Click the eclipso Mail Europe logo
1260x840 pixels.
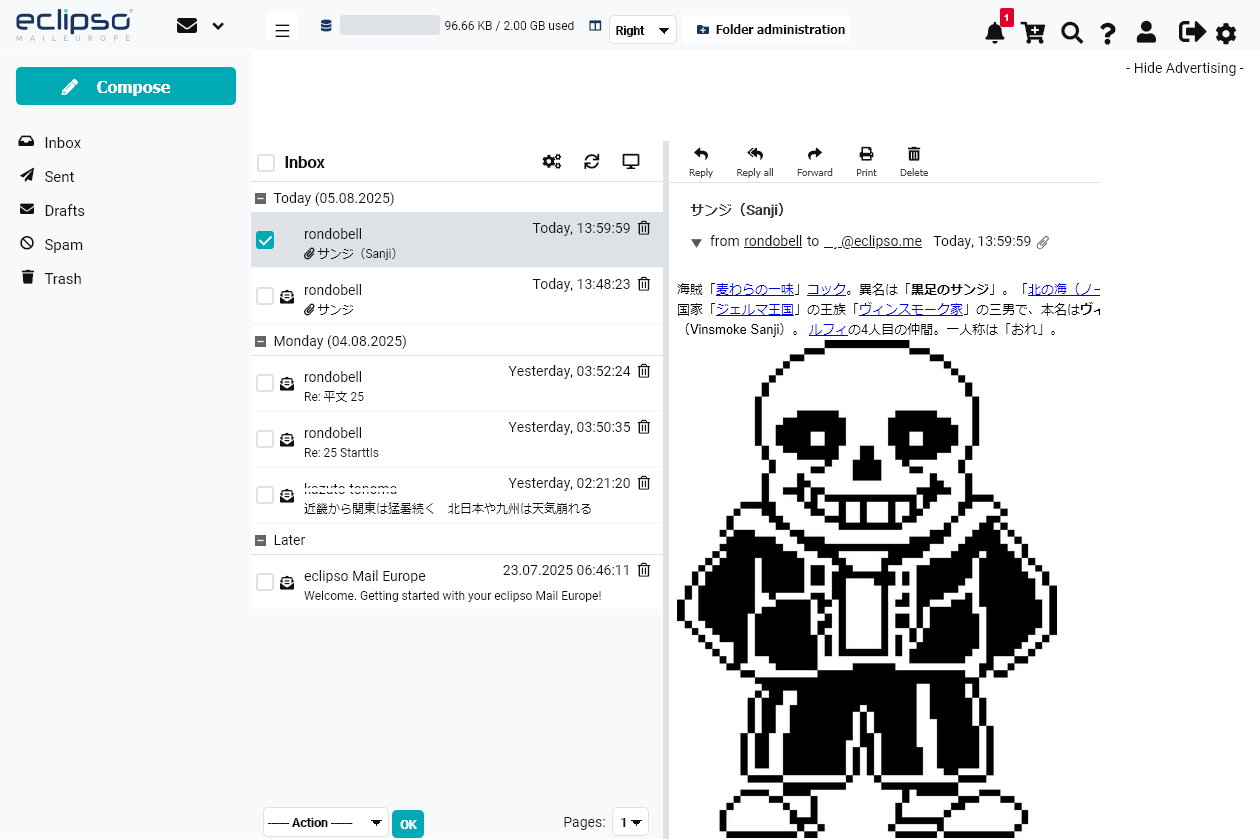pos(74,25)
